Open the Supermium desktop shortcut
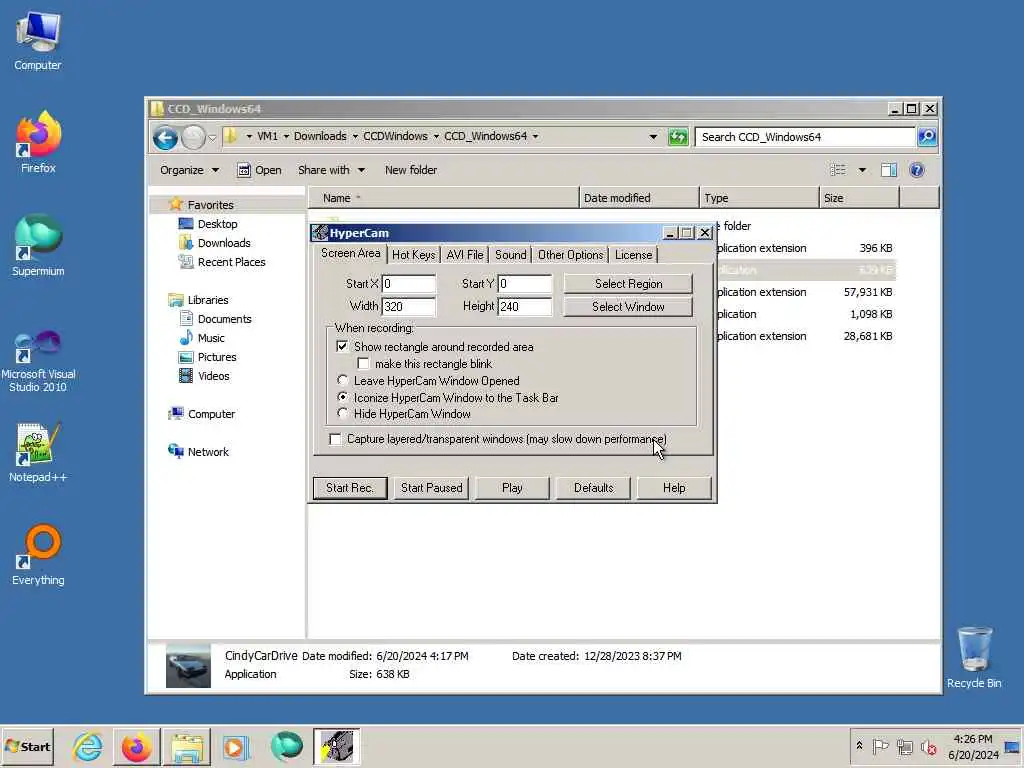 38,245
